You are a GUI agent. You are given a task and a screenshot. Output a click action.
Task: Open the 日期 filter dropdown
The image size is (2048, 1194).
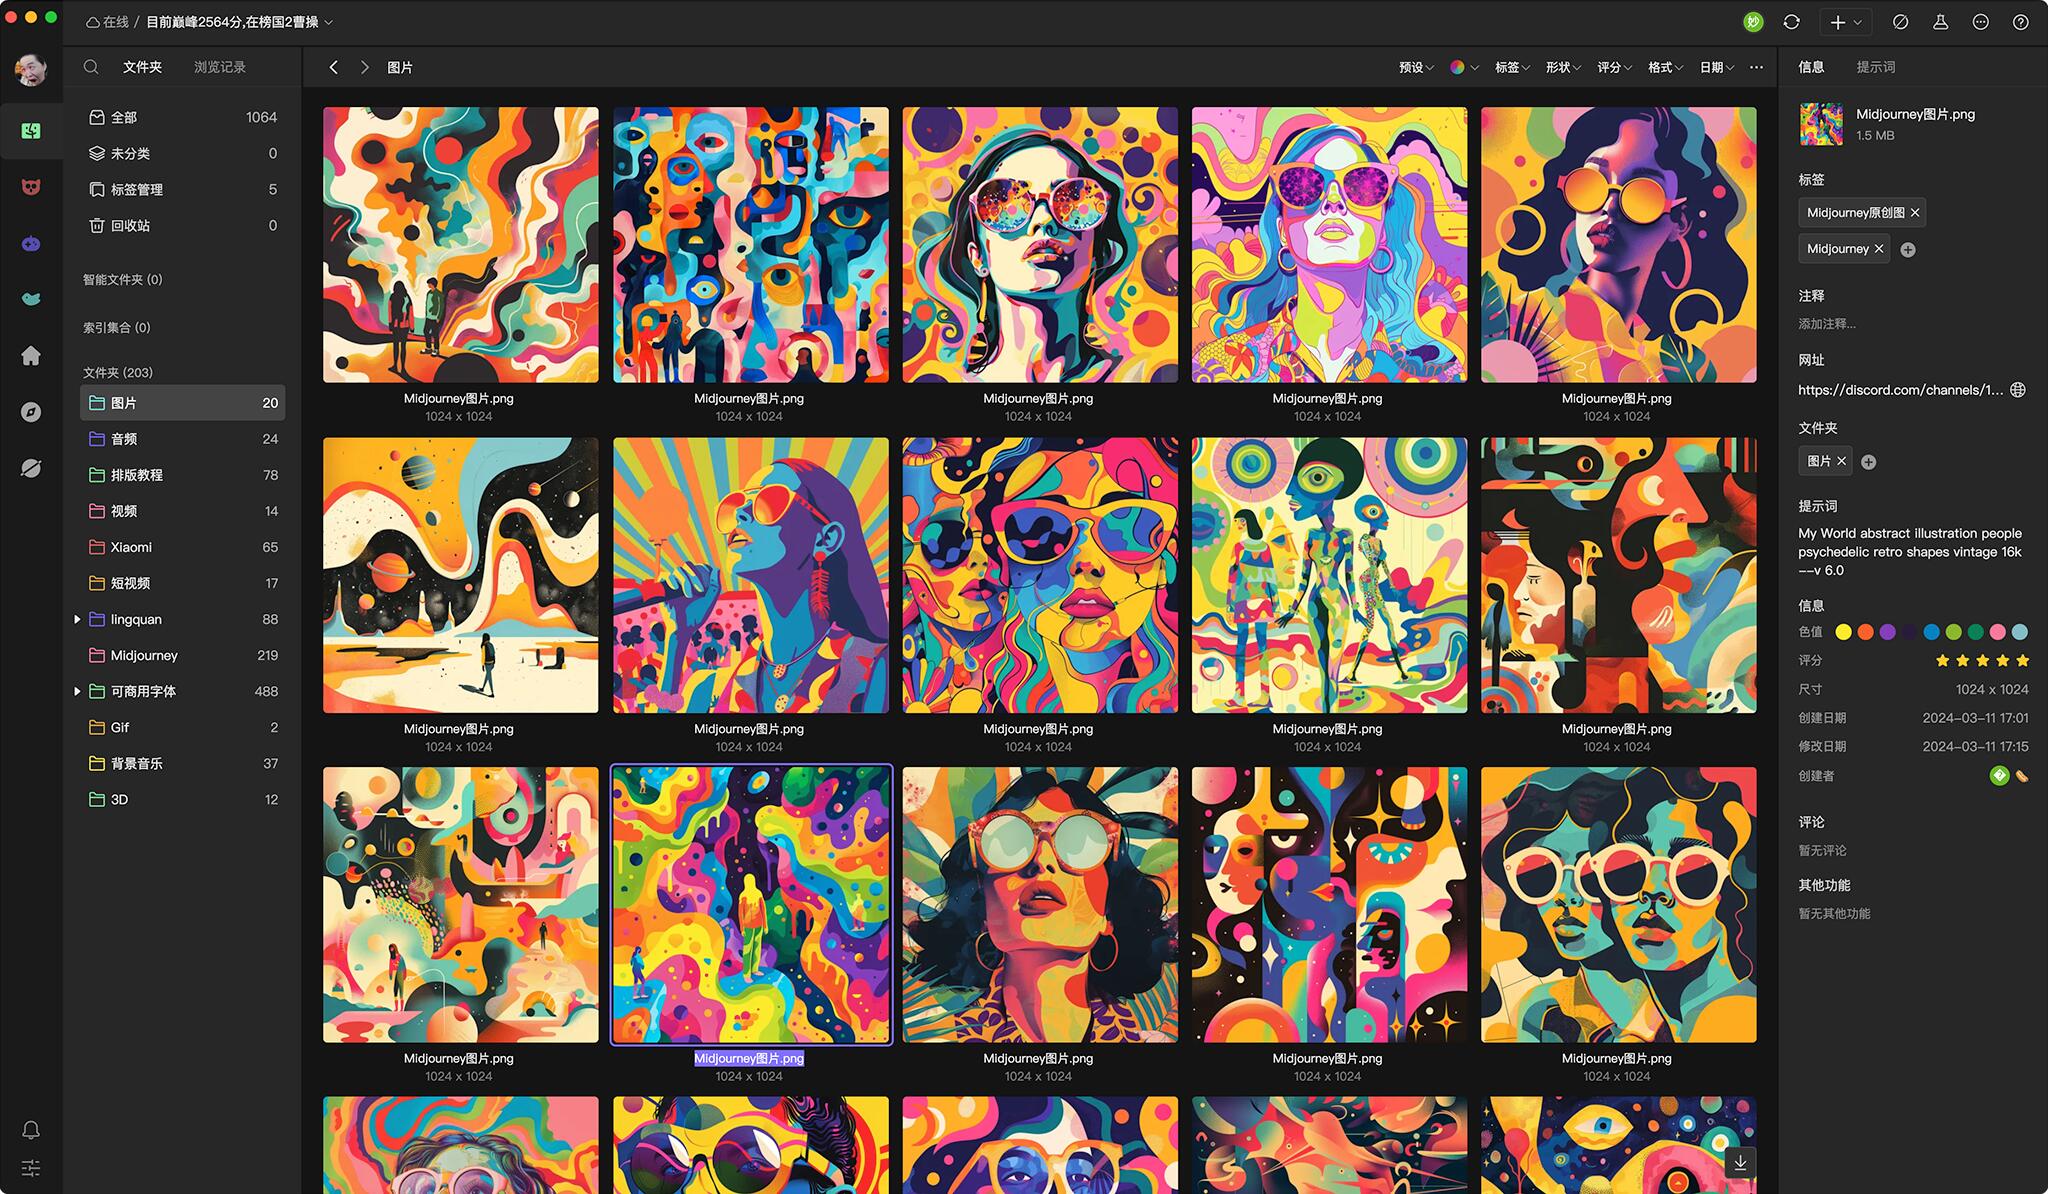pyautogui.click(x=1716, y=67)
